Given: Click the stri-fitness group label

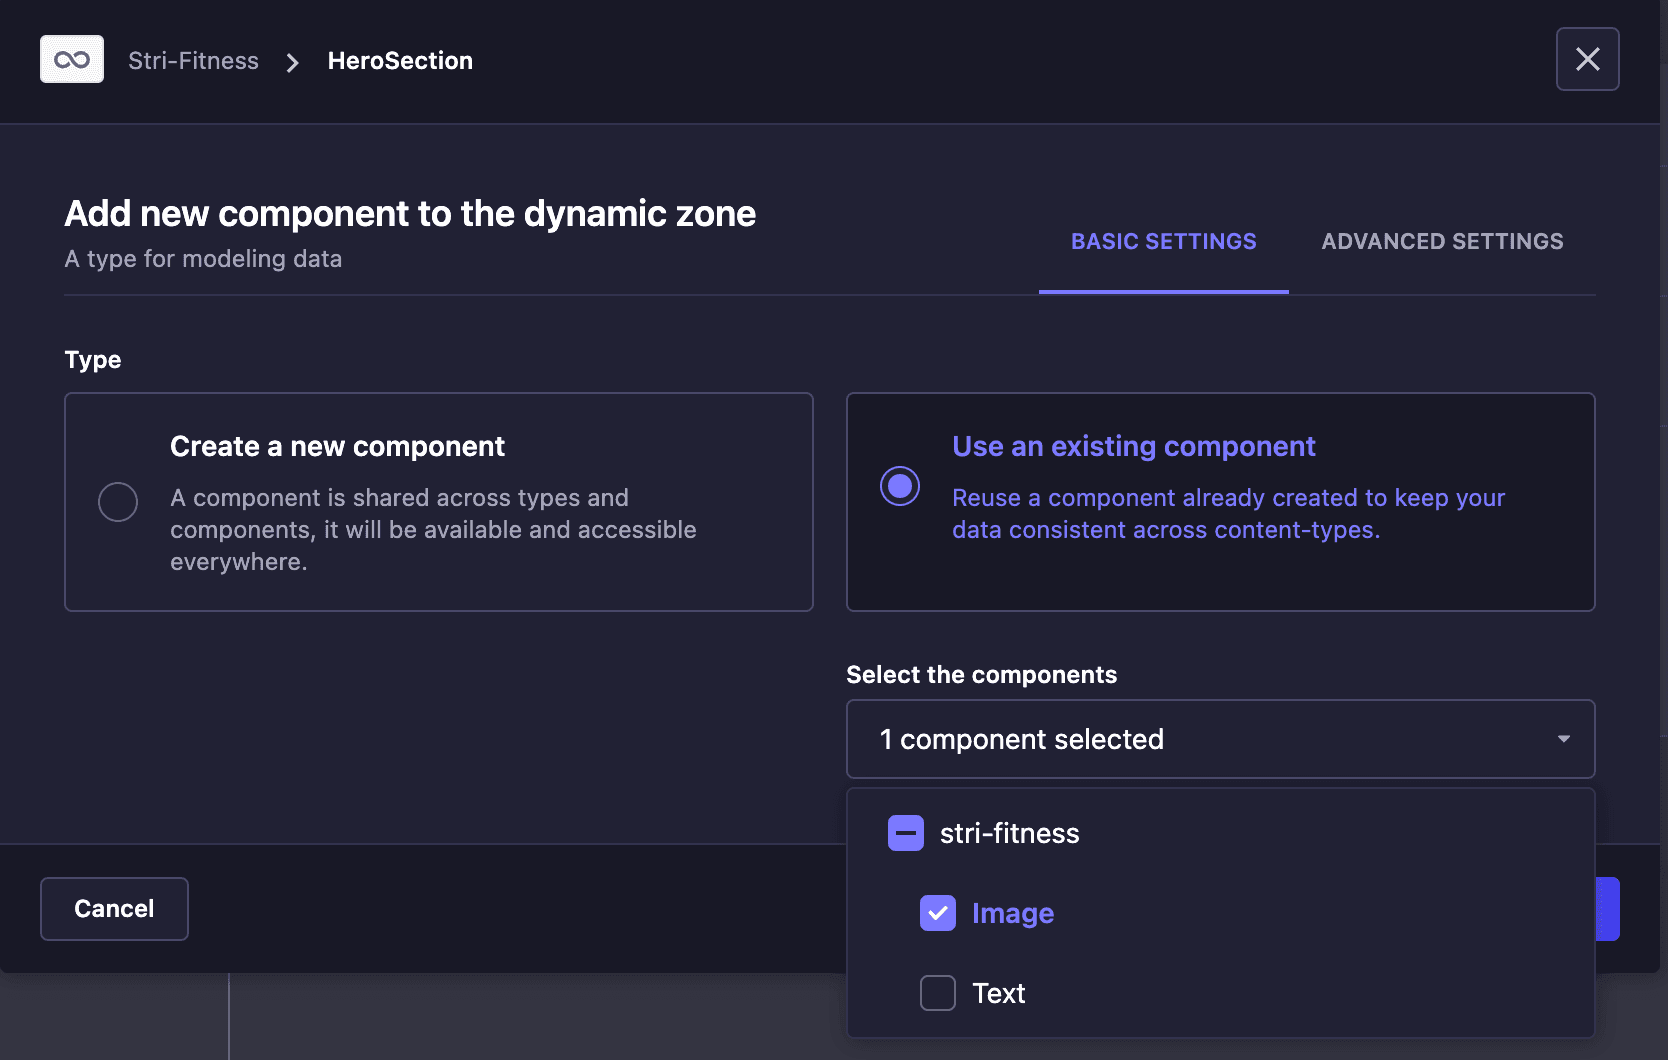Looking at the screenshot, I should [x=1009, y=833].
